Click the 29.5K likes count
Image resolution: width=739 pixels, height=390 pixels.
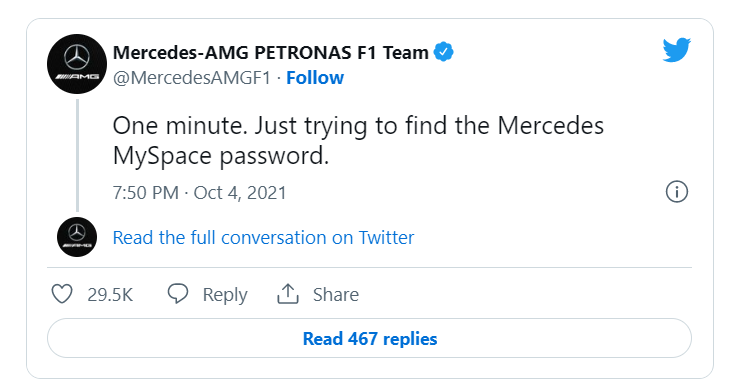[110, 295]
